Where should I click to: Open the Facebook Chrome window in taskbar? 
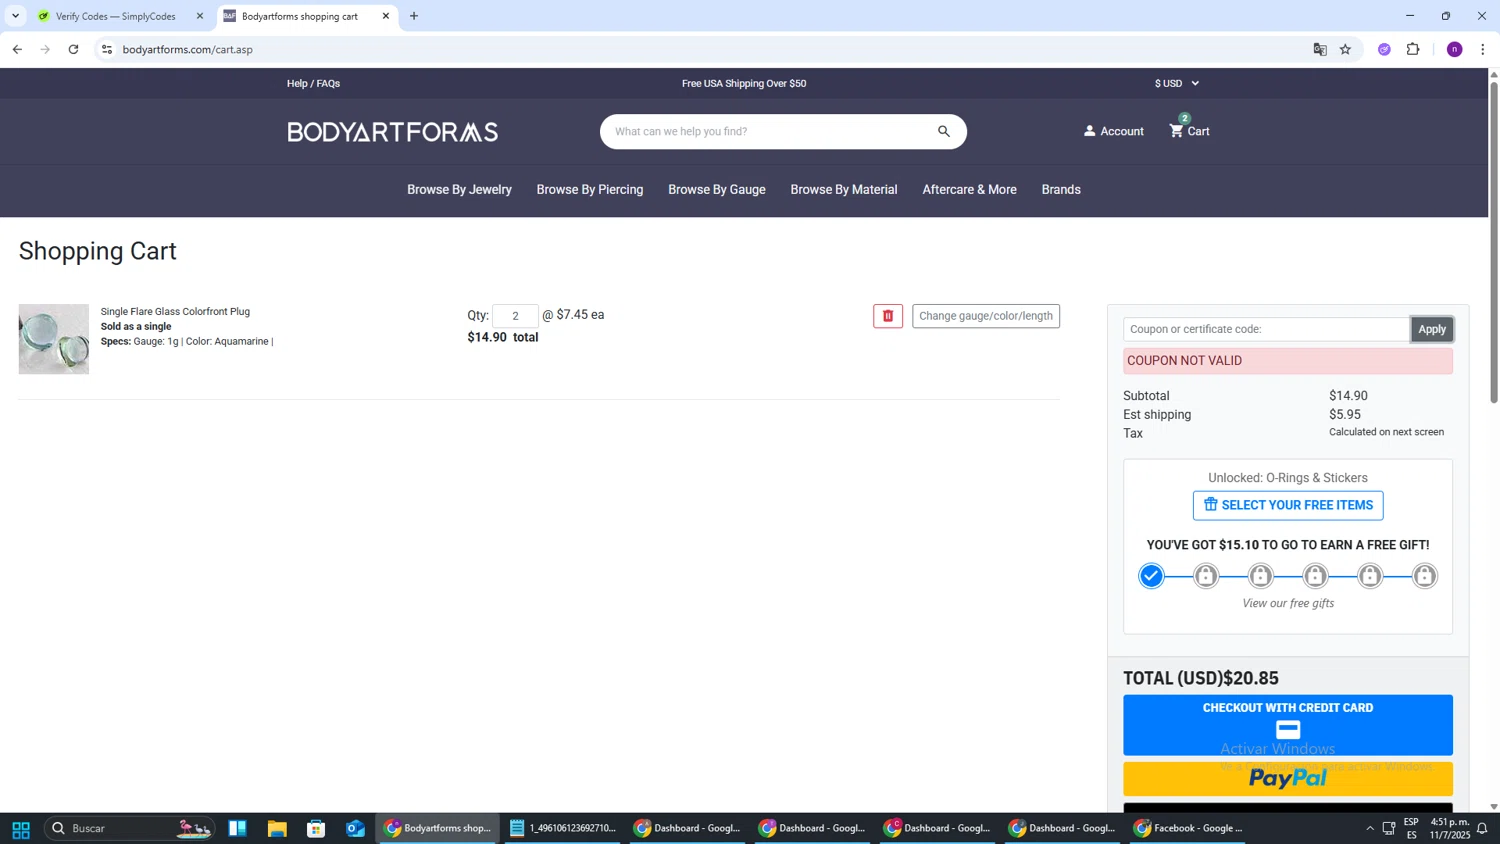pos(1188,828)
